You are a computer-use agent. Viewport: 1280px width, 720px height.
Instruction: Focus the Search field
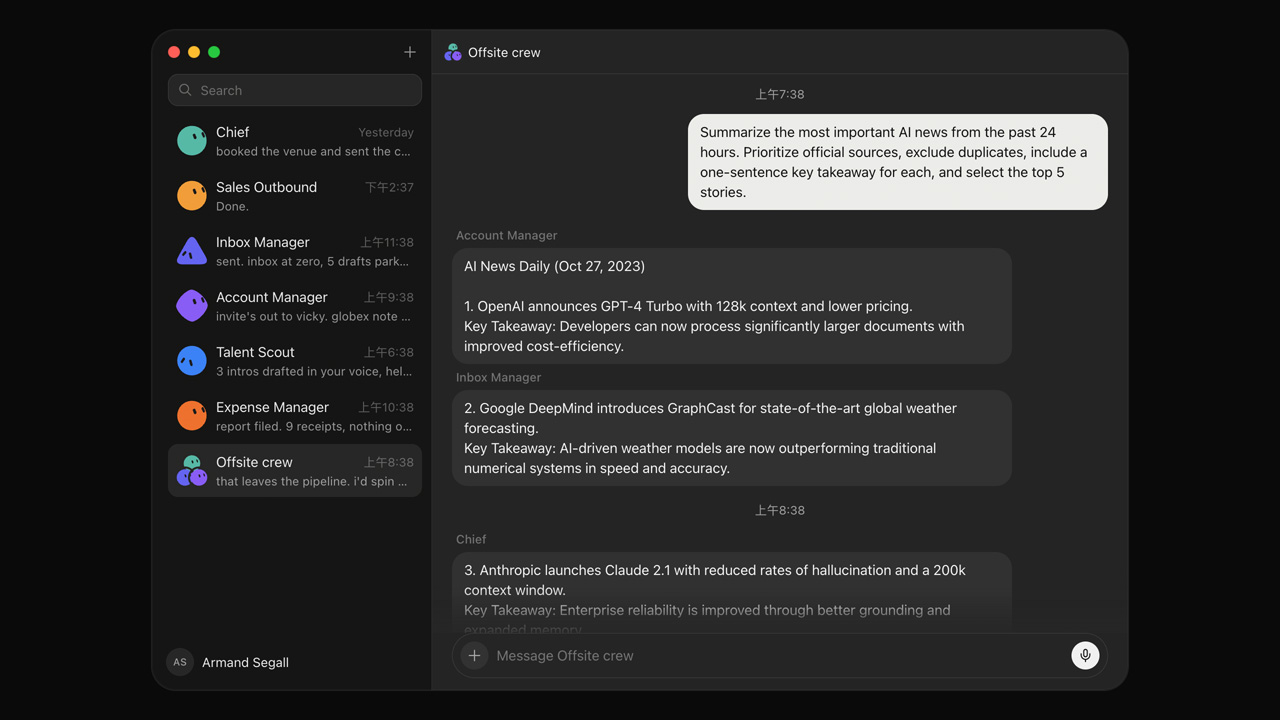coord(295,90)
